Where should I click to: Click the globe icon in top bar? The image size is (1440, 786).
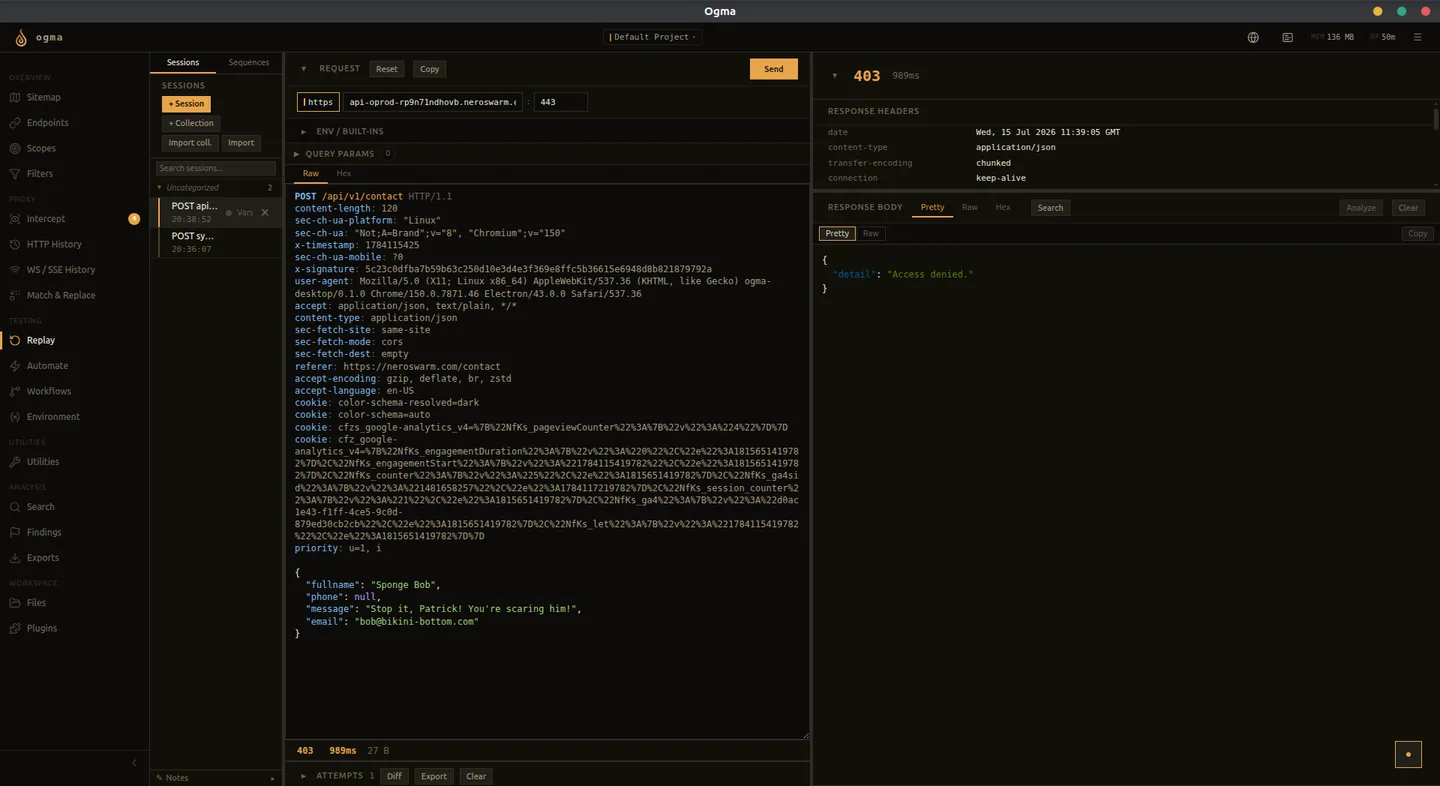click(x=1253, y=37)
